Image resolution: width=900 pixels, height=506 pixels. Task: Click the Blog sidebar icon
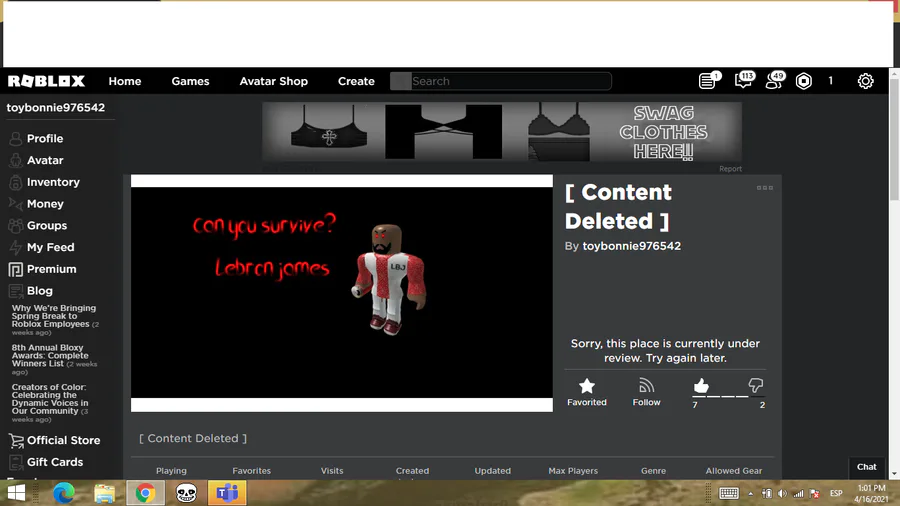point(15,291)
